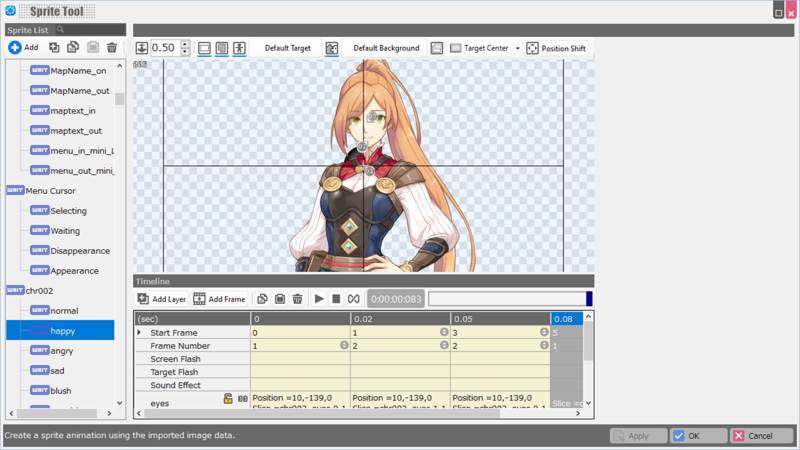Screen dimensions: 800x450
Task: Click the Position Shift tool
Action: [556, 48]
